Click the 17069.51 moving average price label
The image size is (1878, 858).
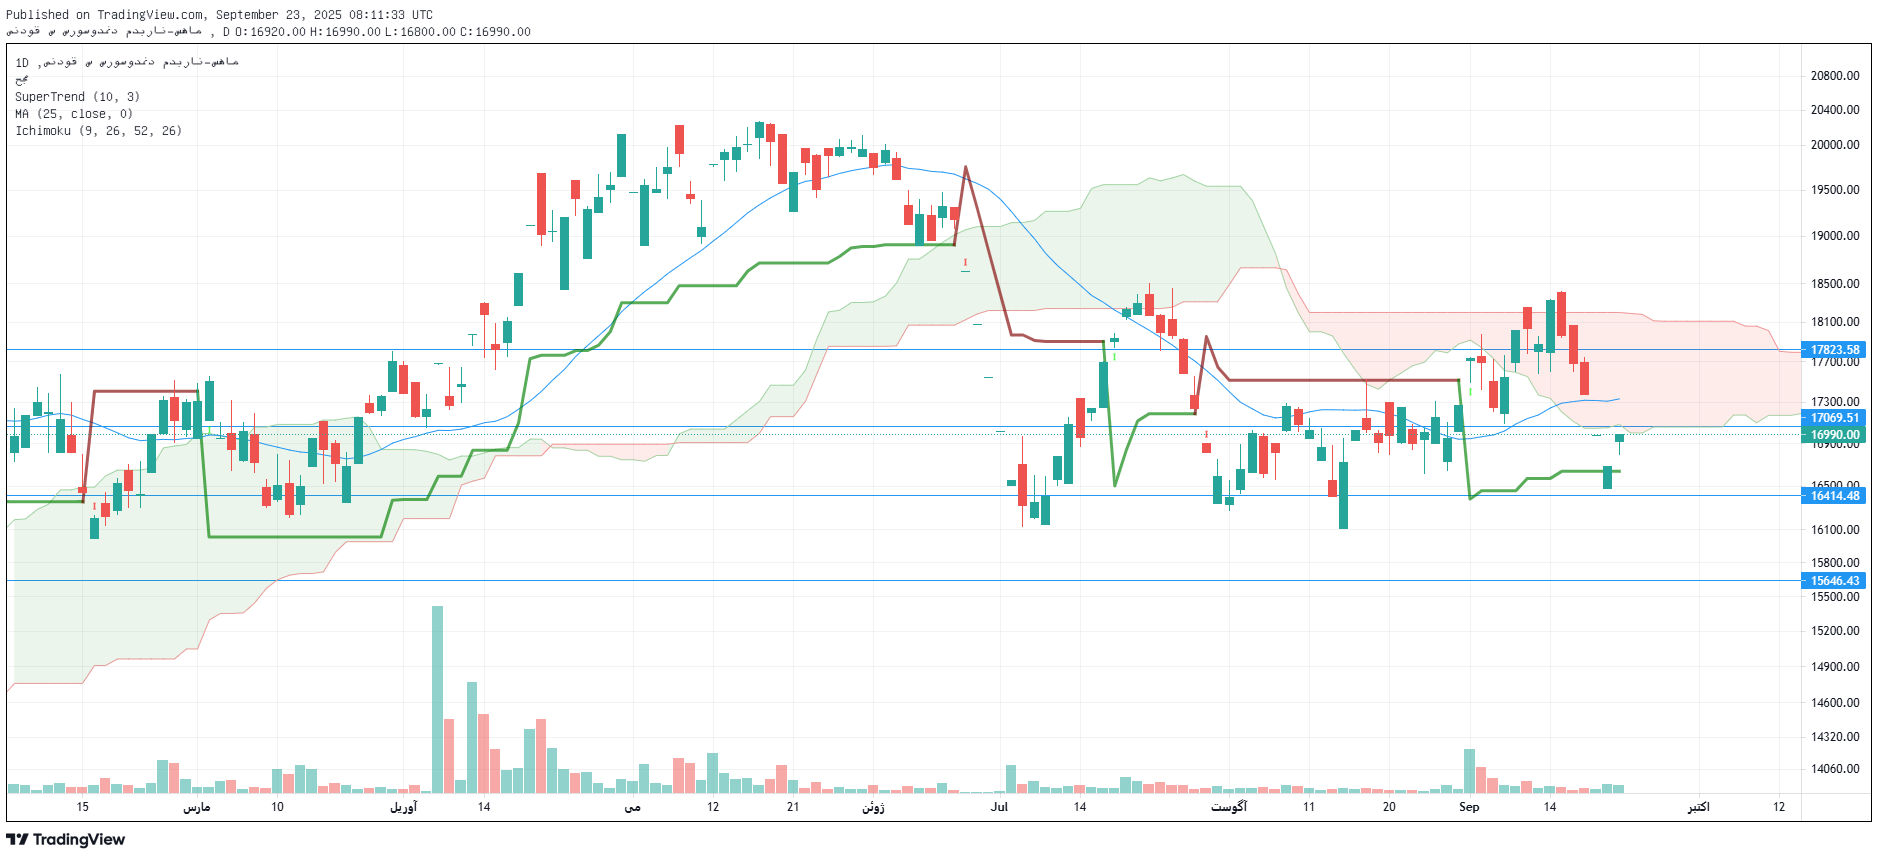tap(1834, 418)
